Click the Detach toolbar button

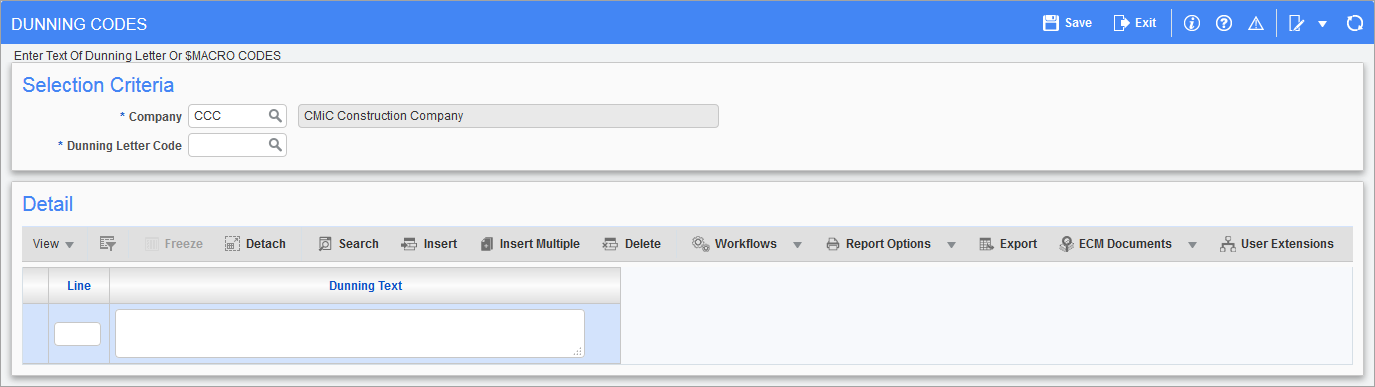click(255, 244)
